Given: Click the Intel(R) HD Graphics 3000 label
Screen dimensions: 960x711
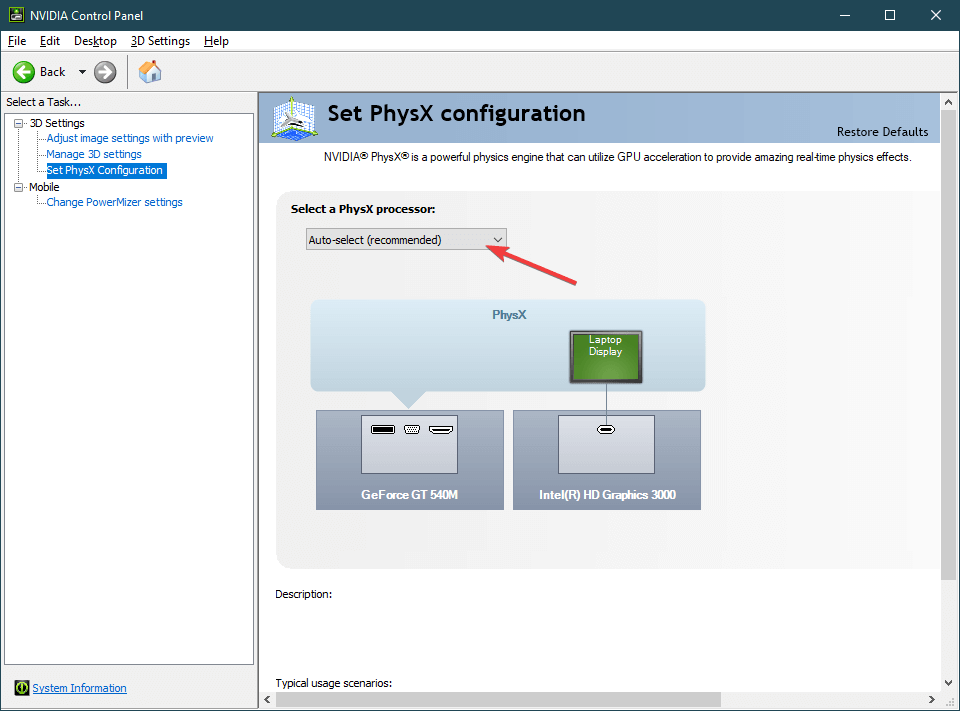Looking at the screenshot, I should [x=607, y=495].
